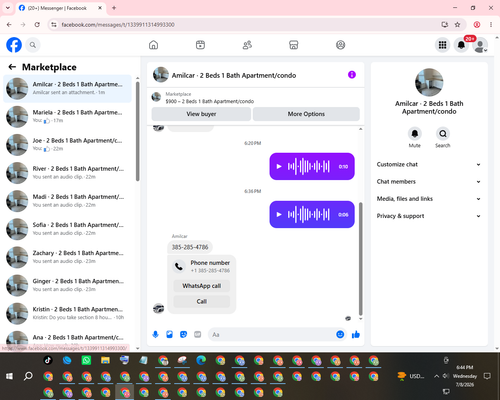Viewport: 500px width, 400px height.
Task: Go to the Home feed icon
Action: click(153, 45)
